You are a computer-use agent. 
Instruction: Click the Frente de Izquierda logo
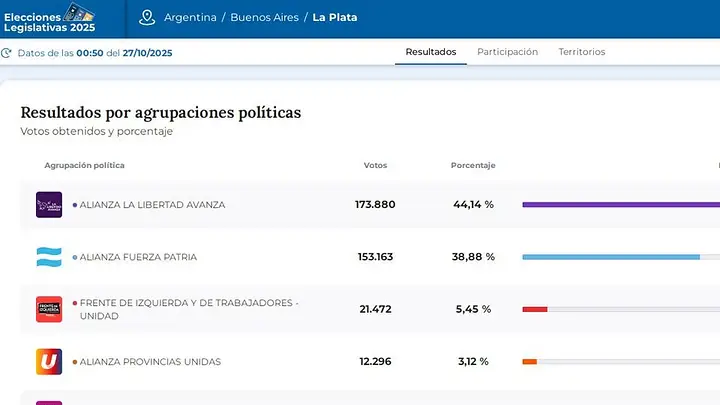tap(49, 309)
